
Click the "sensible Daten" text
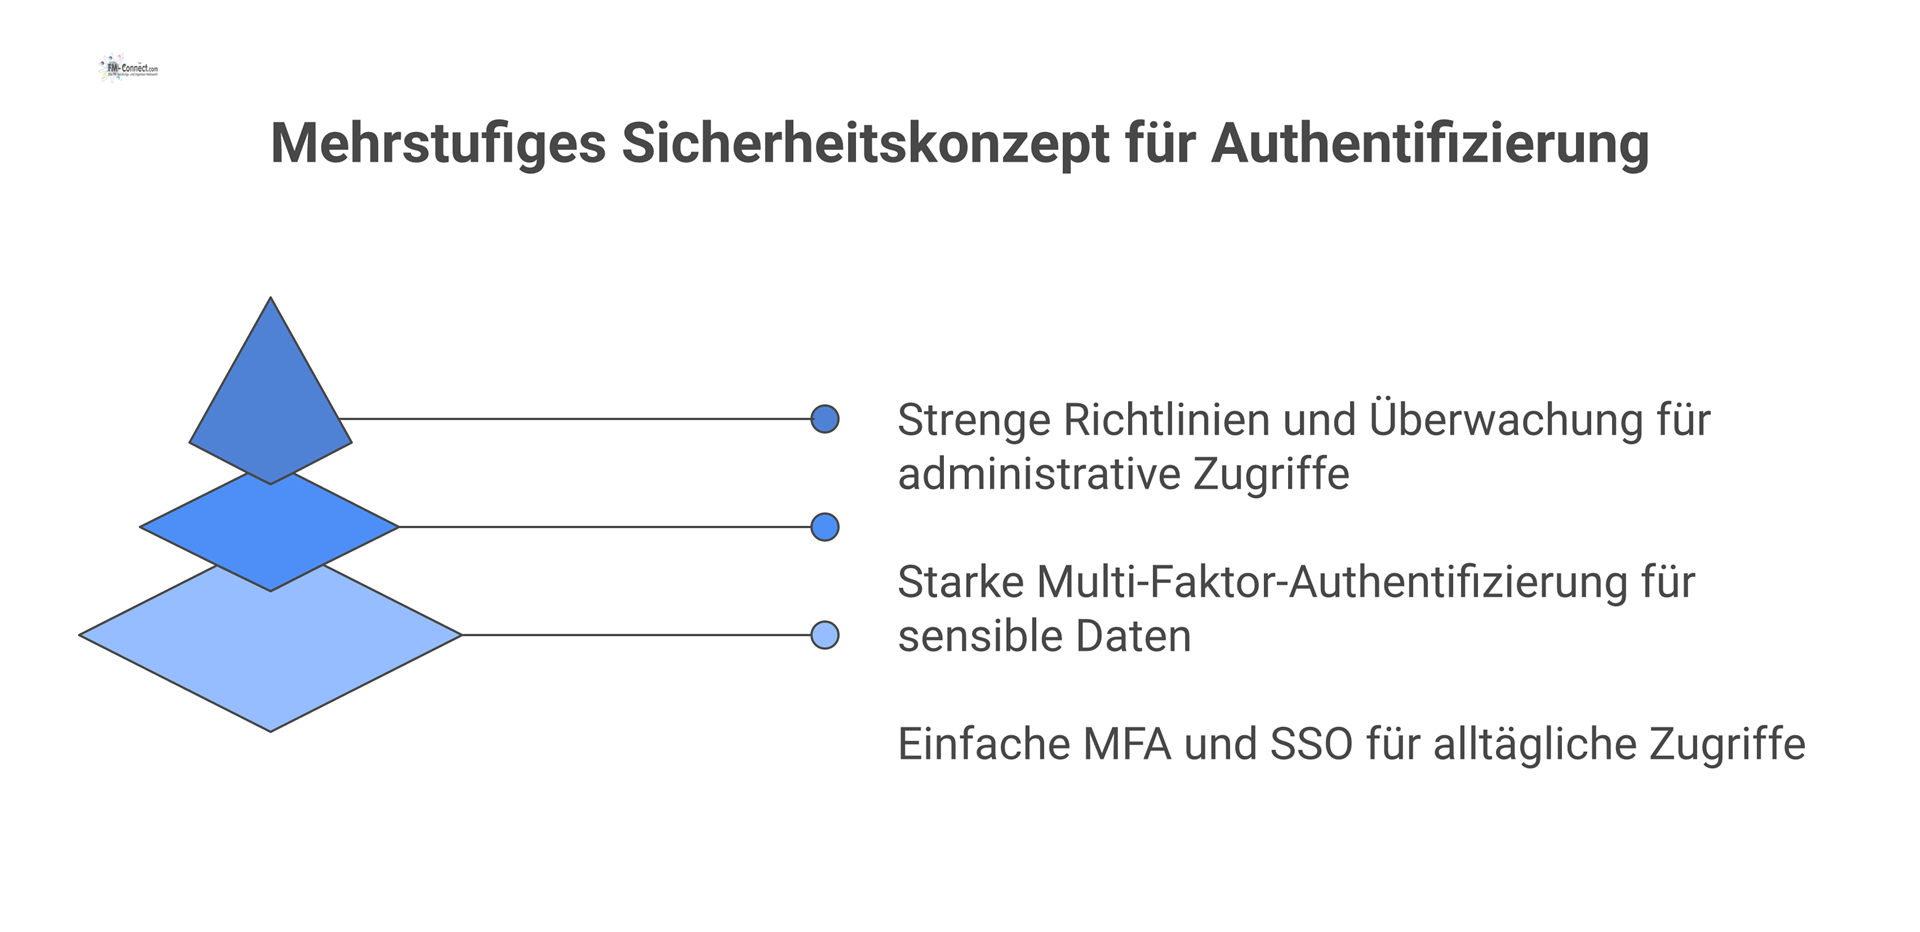[1044, 636]
